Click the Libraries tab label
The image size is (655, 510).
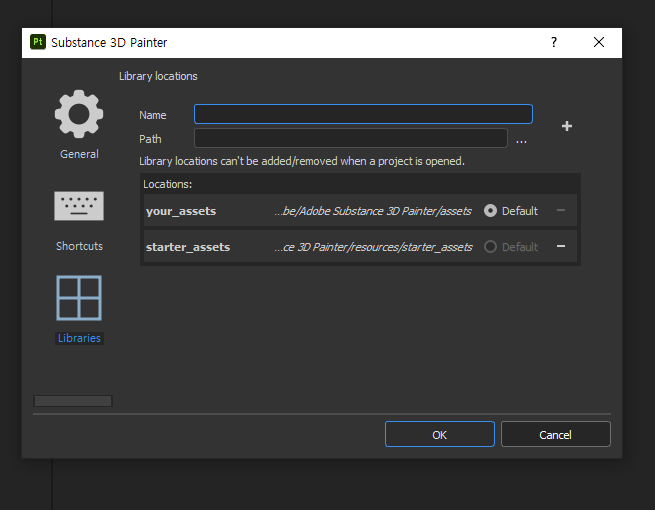[x=79, y=338]
